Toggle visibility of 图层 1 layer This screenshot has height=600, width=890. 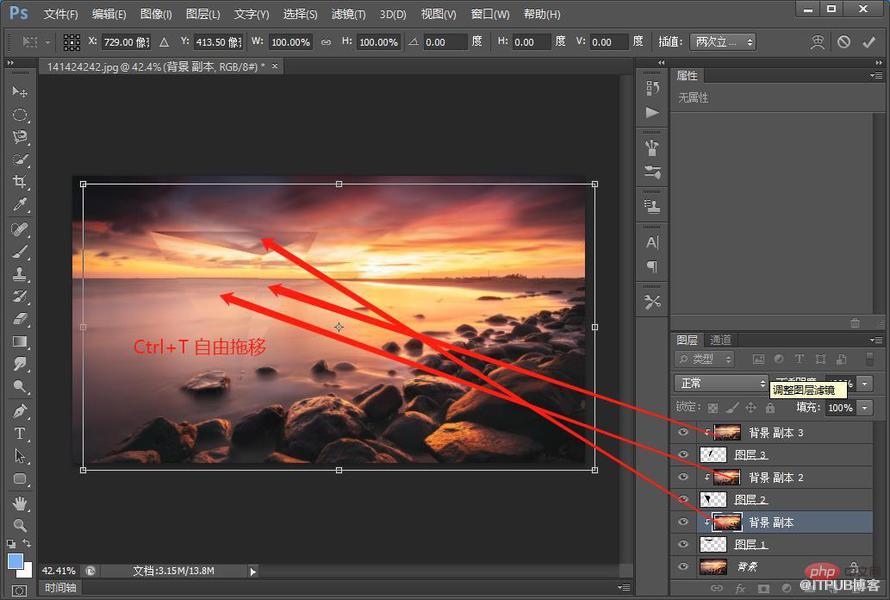click(683, 544)
